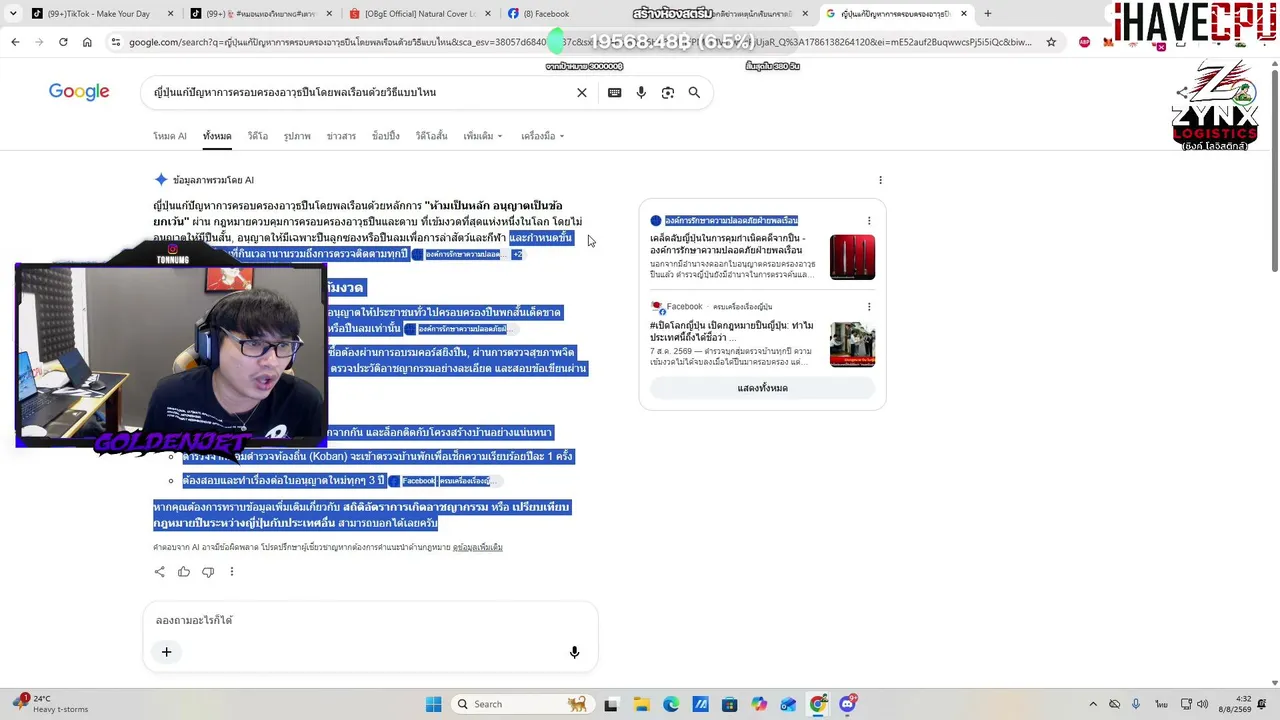1280x720 pixels.
Task: Open the #เปิดโลกญี่ปุ่น Facebook post link
Action: coord(732,332)
